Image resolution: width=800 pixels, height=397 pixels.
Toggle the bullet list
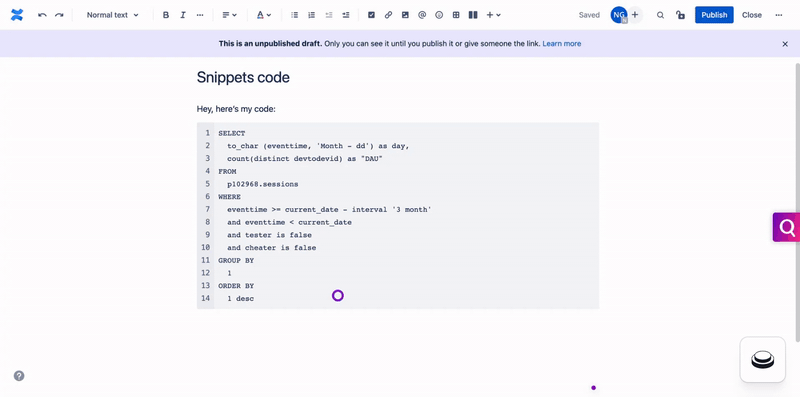(x=294, y=15)
